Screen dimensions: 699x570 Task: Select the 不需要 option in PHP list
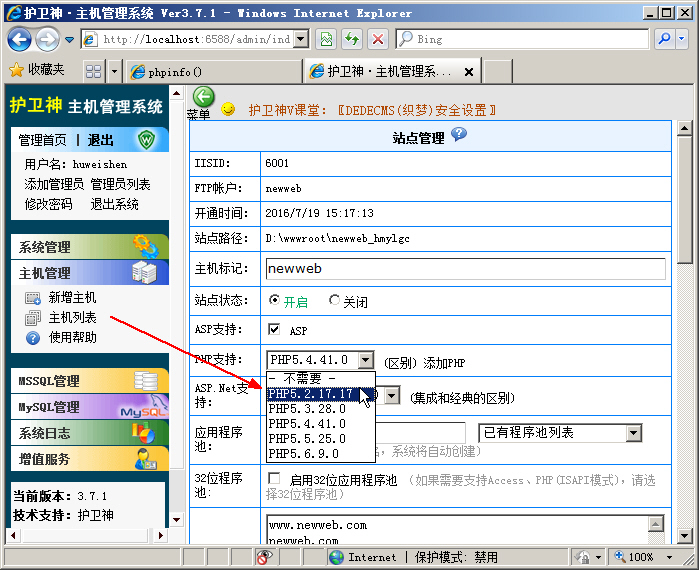307,379
